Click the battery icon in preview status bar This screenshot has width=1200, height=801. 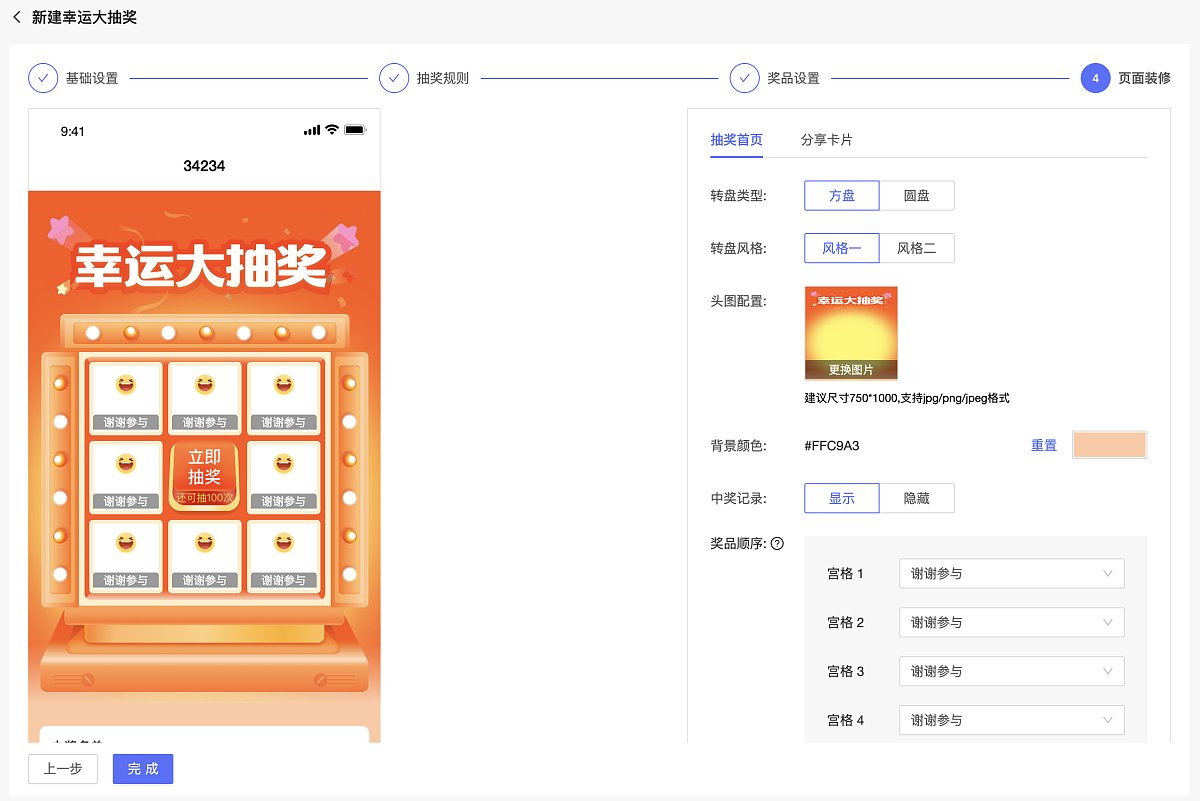point(355,130)
